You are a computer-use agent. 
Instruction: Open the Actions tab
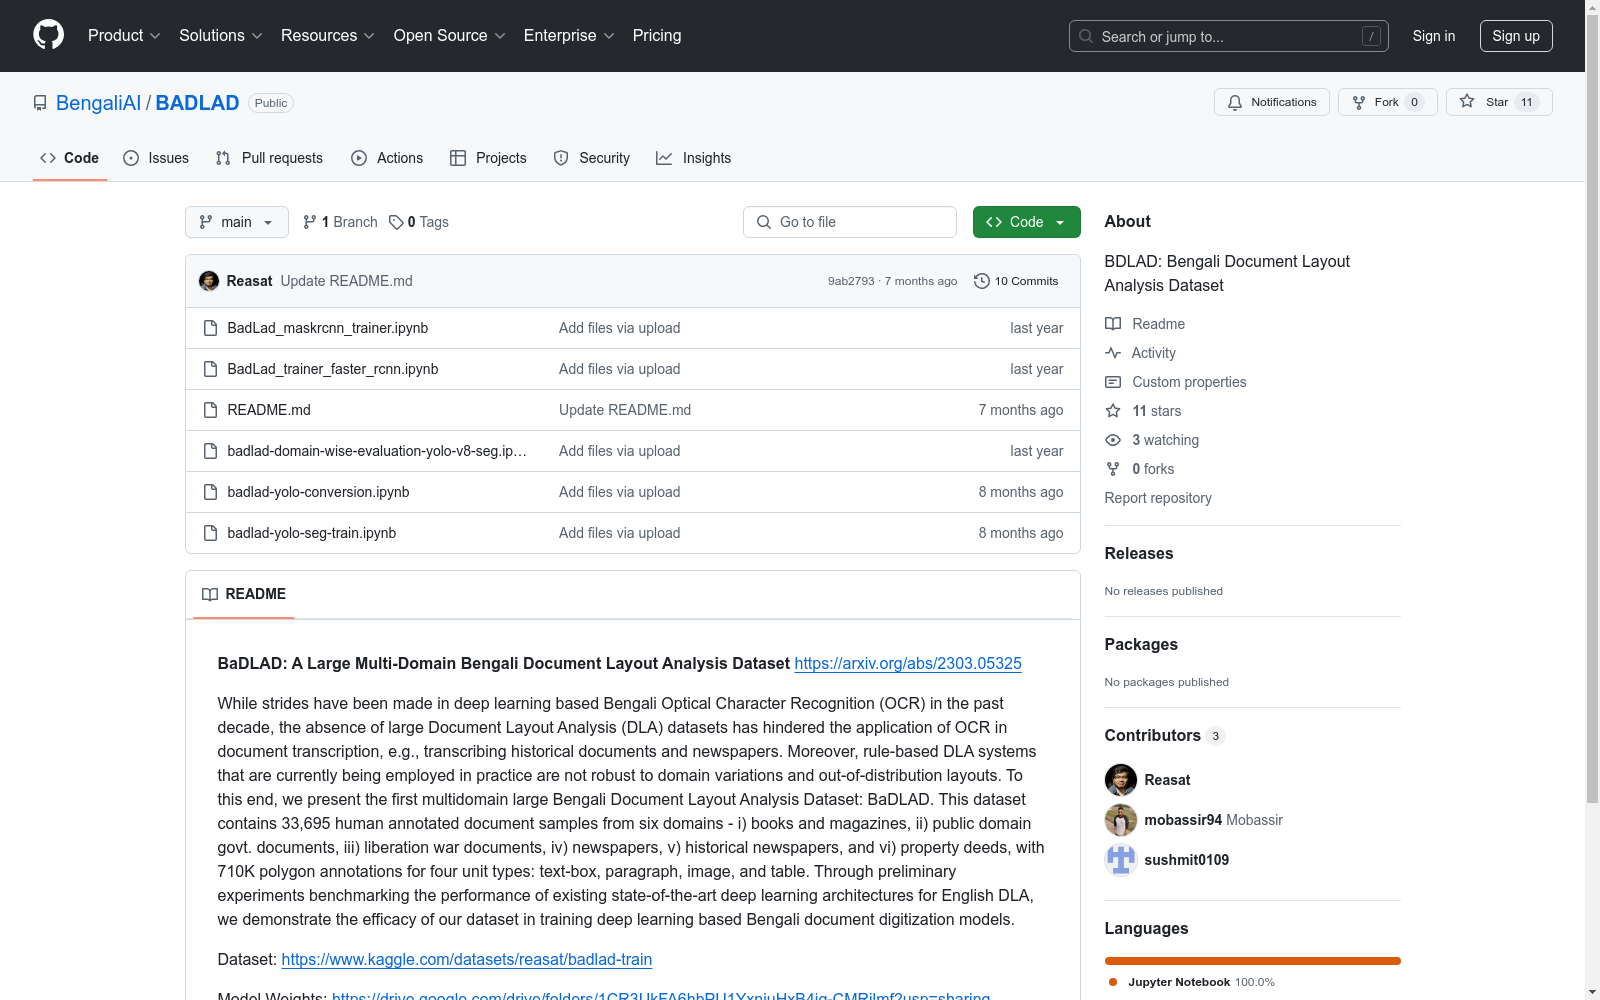coord(387,158)
